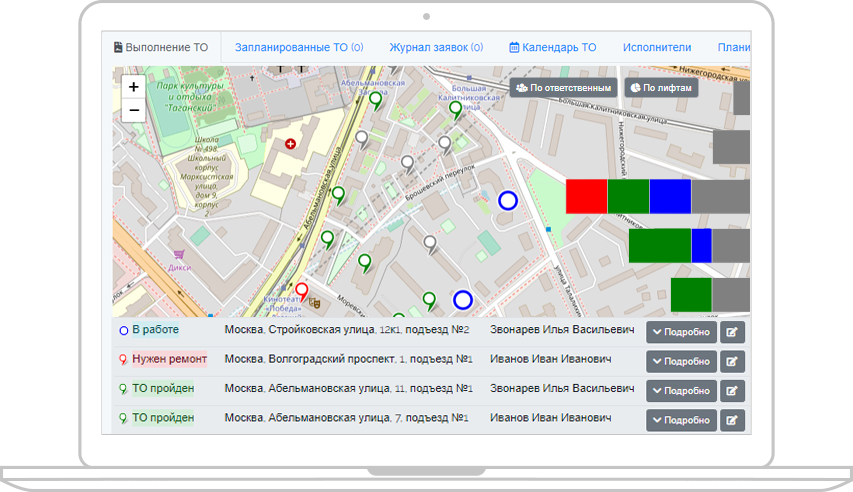Edit the Абельмановская улица, 11 entry

coord(733,391)
